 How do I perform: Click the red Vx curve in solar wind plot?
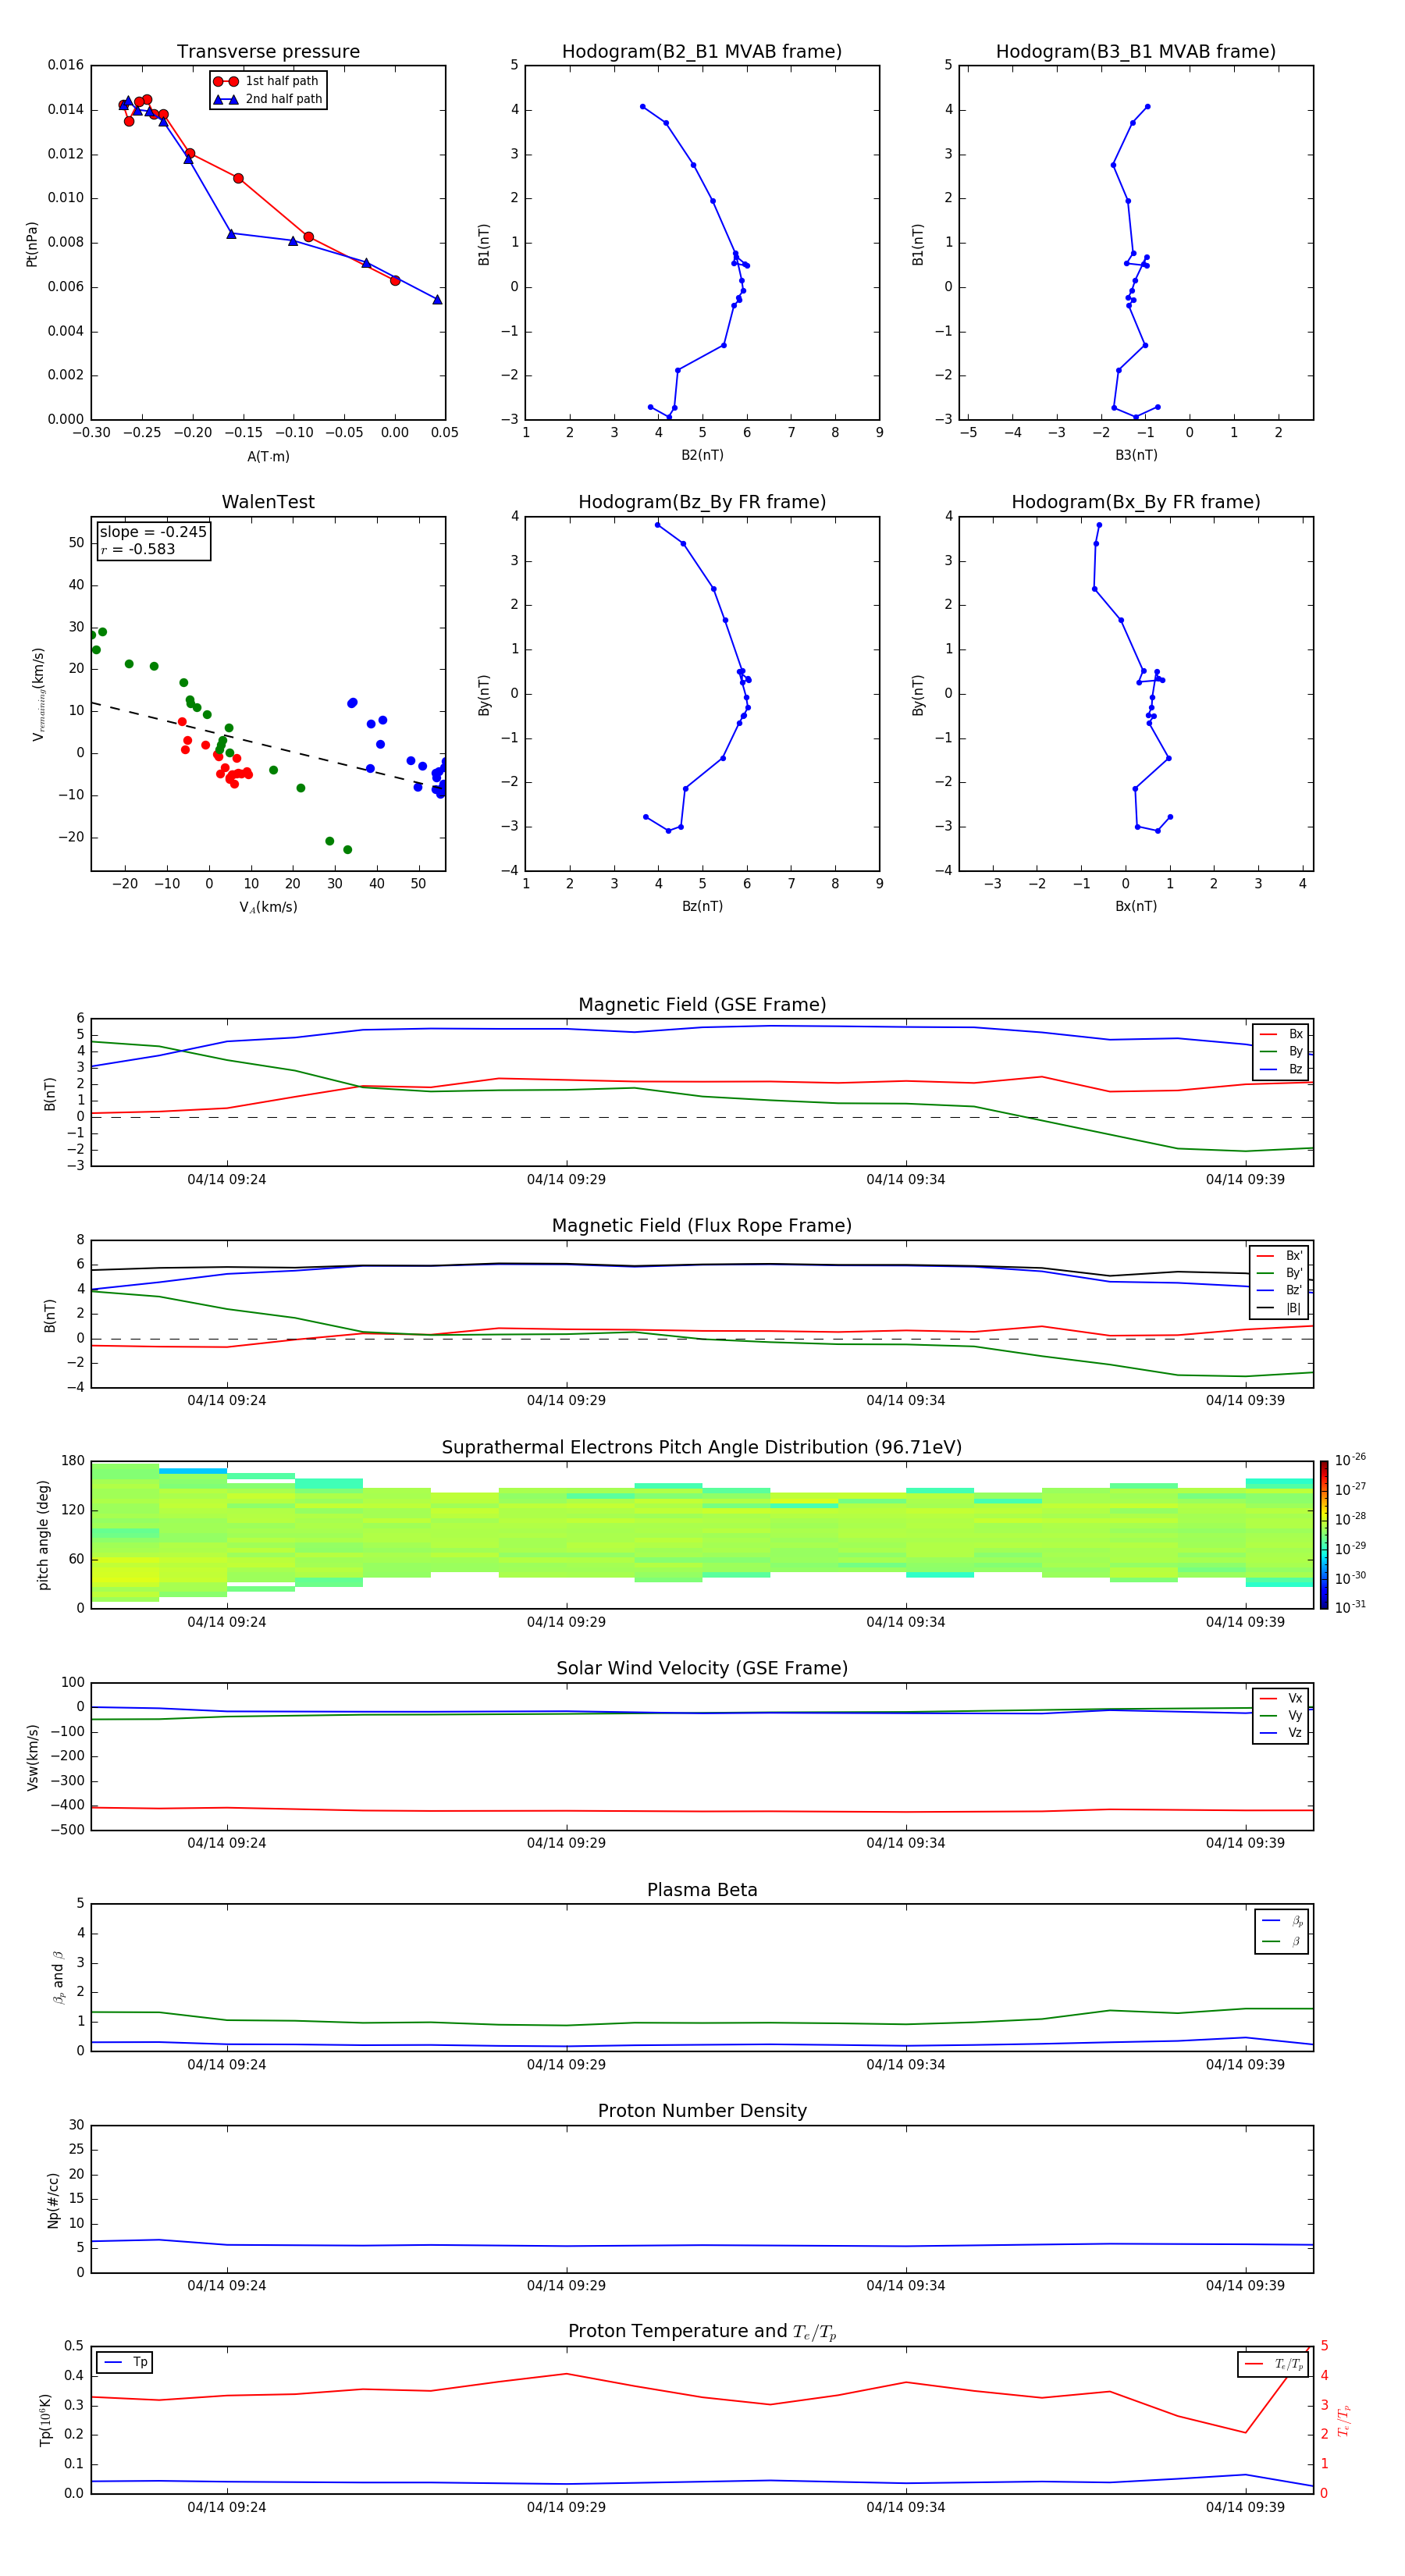click(x=702, y=1810)
